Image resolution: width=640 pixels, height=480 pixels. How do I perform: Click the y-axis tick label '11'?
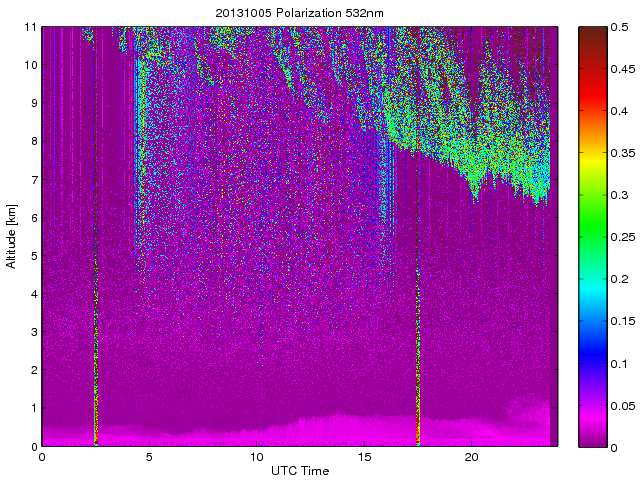click(x=31, y=27)
